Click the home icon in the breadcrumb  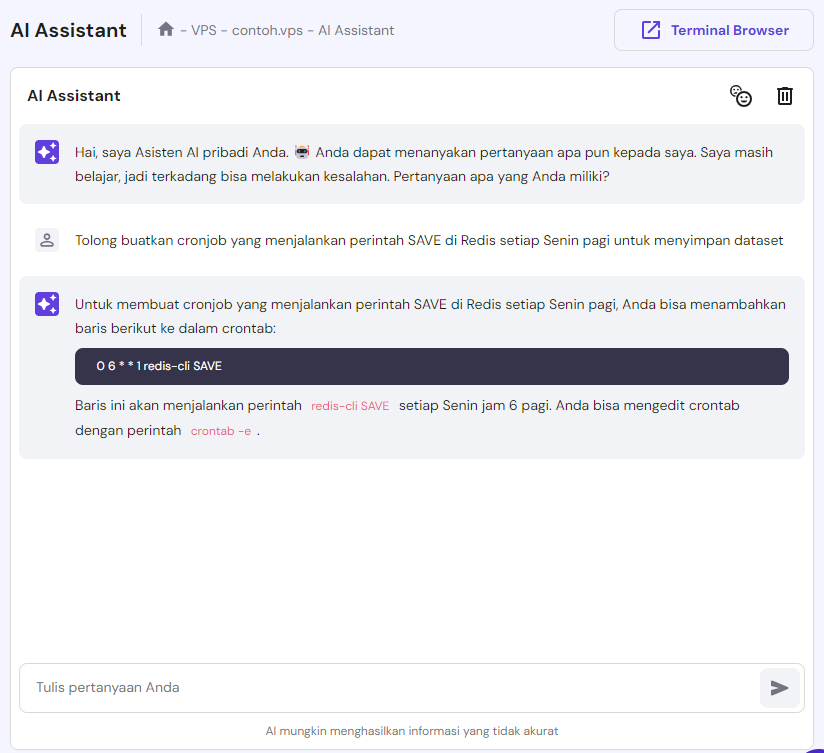(x=166, y=30)
